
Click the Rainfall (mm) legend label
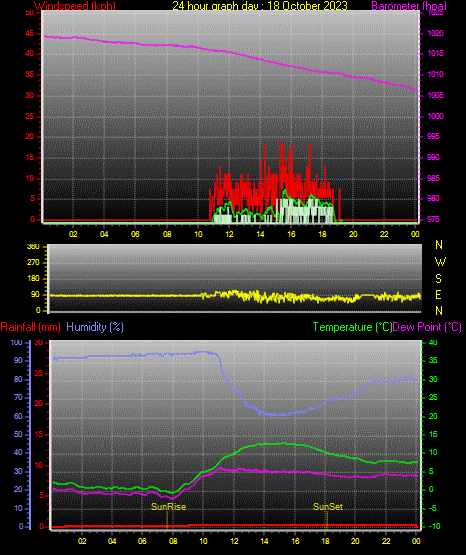30,327
